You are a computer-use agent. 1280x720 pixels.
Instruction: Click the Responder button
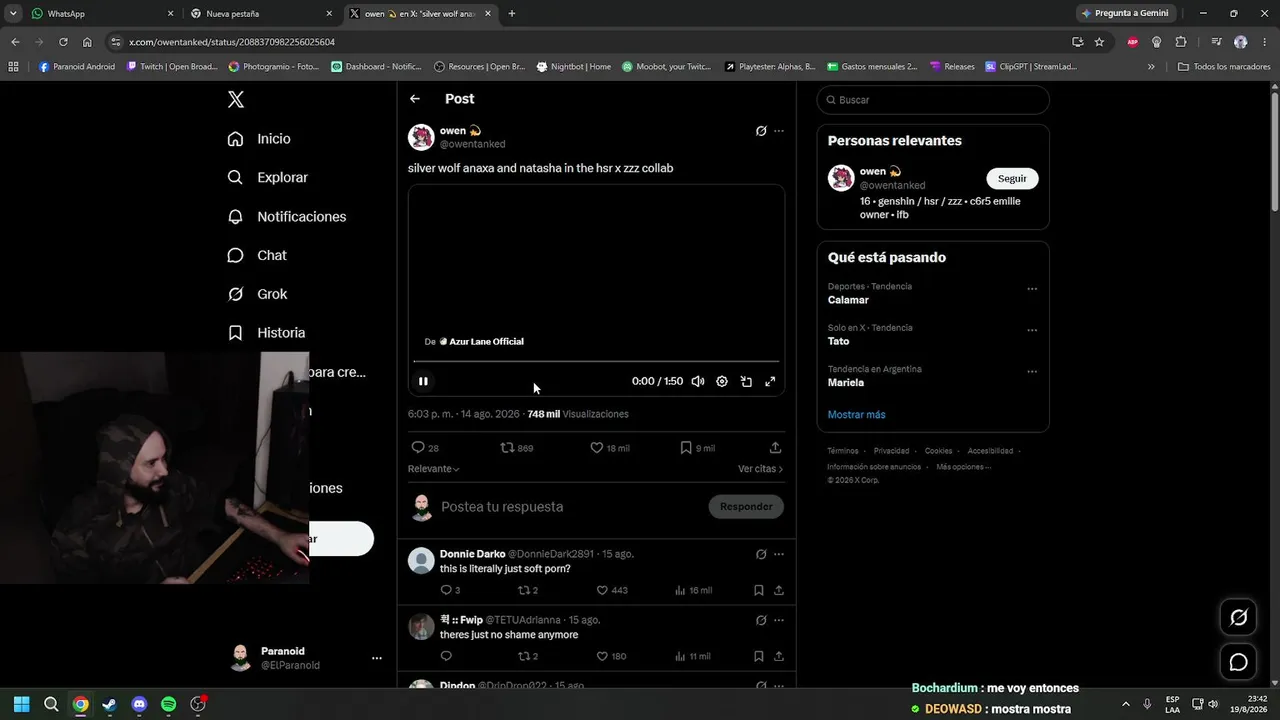coord(746,507)
